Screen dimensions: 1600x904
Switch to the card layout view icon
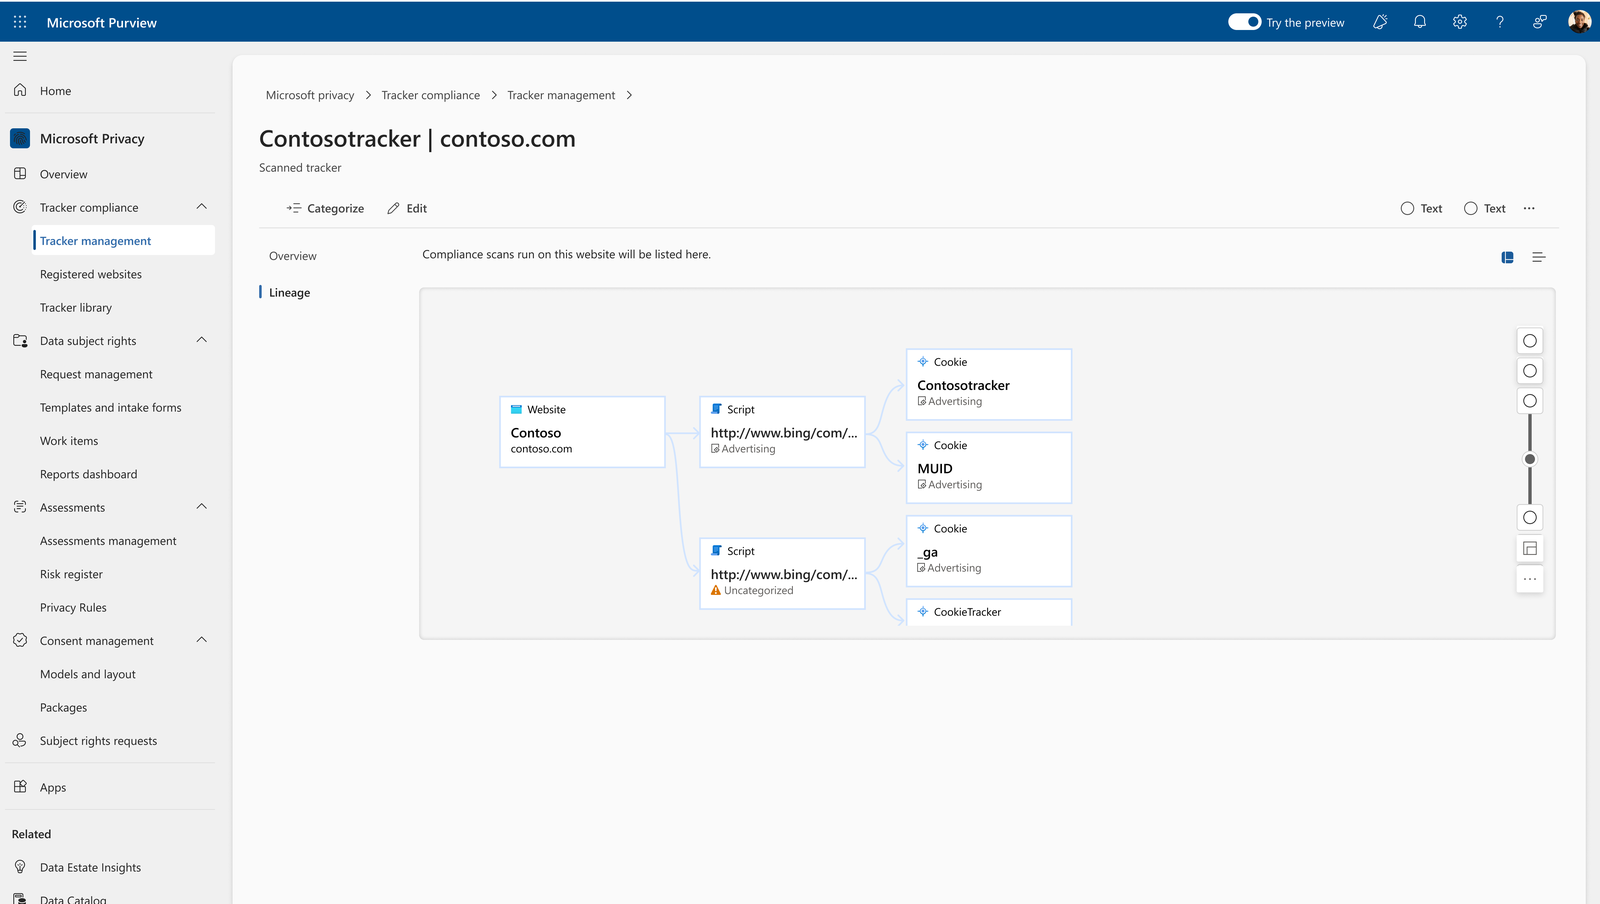(x=1507, y=257)
